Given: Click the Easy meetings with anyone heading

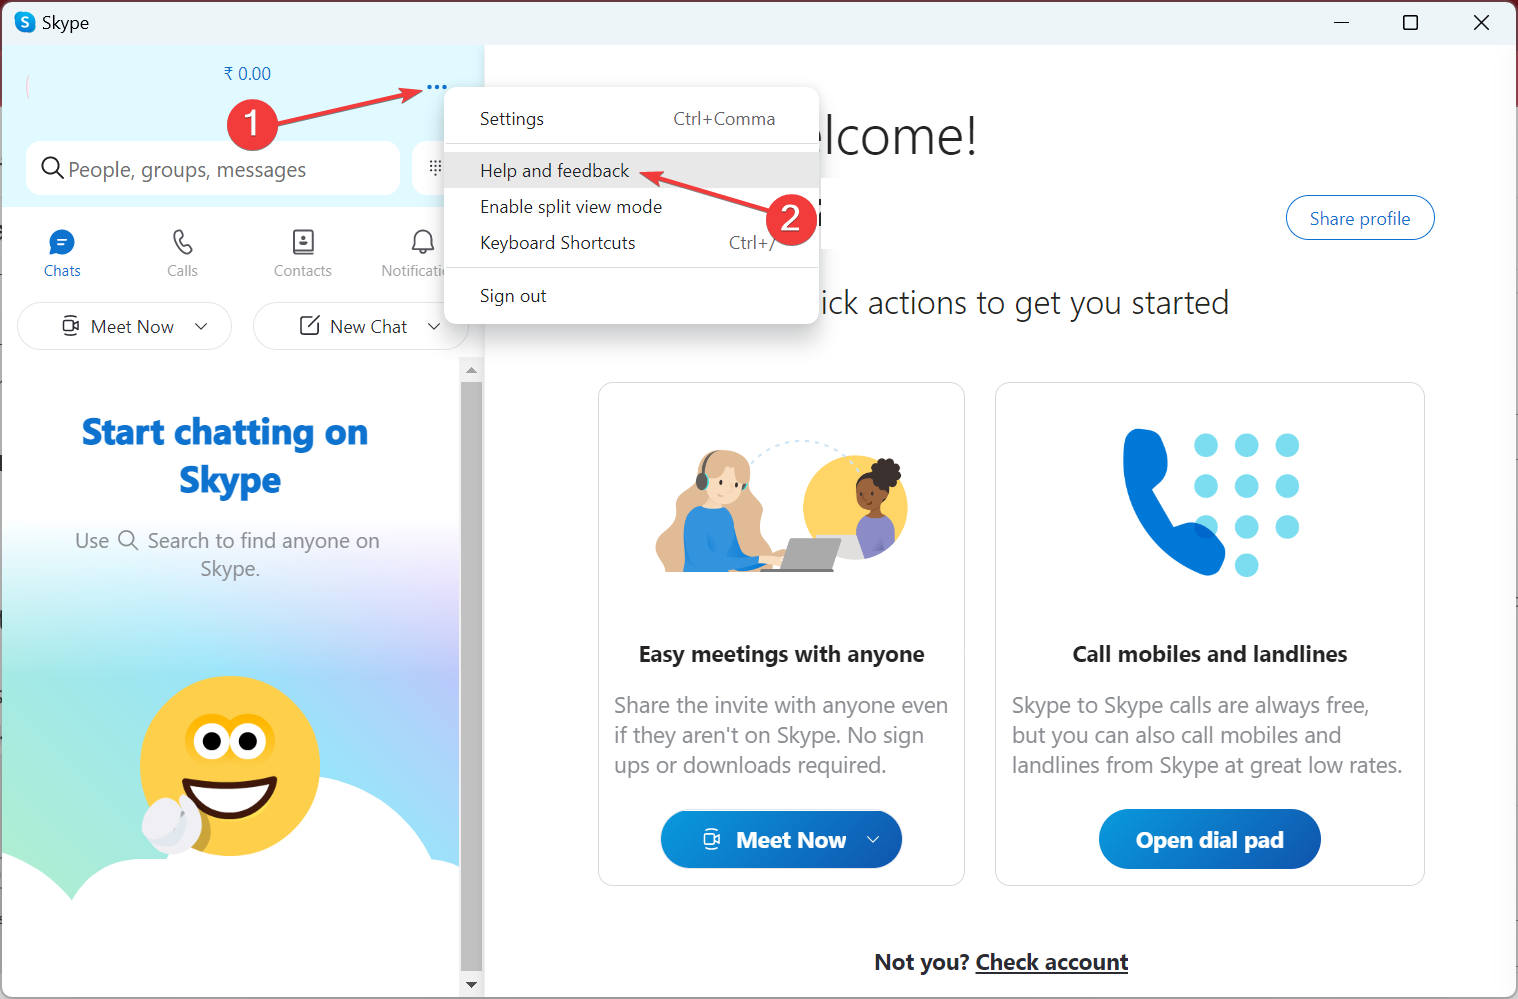Looking at the screenshot, I should pos(781,654).
